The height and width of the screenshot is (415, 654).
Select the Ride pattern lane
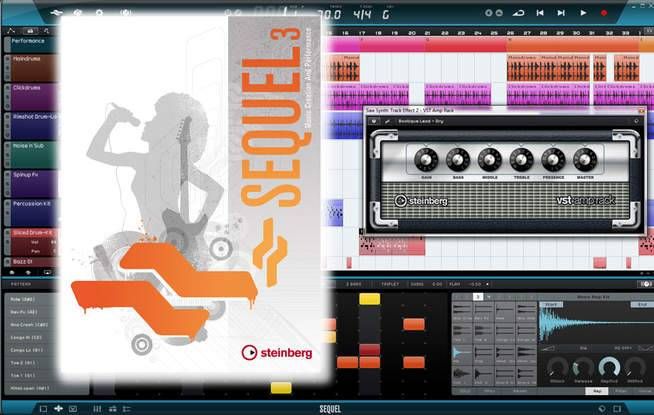coord(20,299)
